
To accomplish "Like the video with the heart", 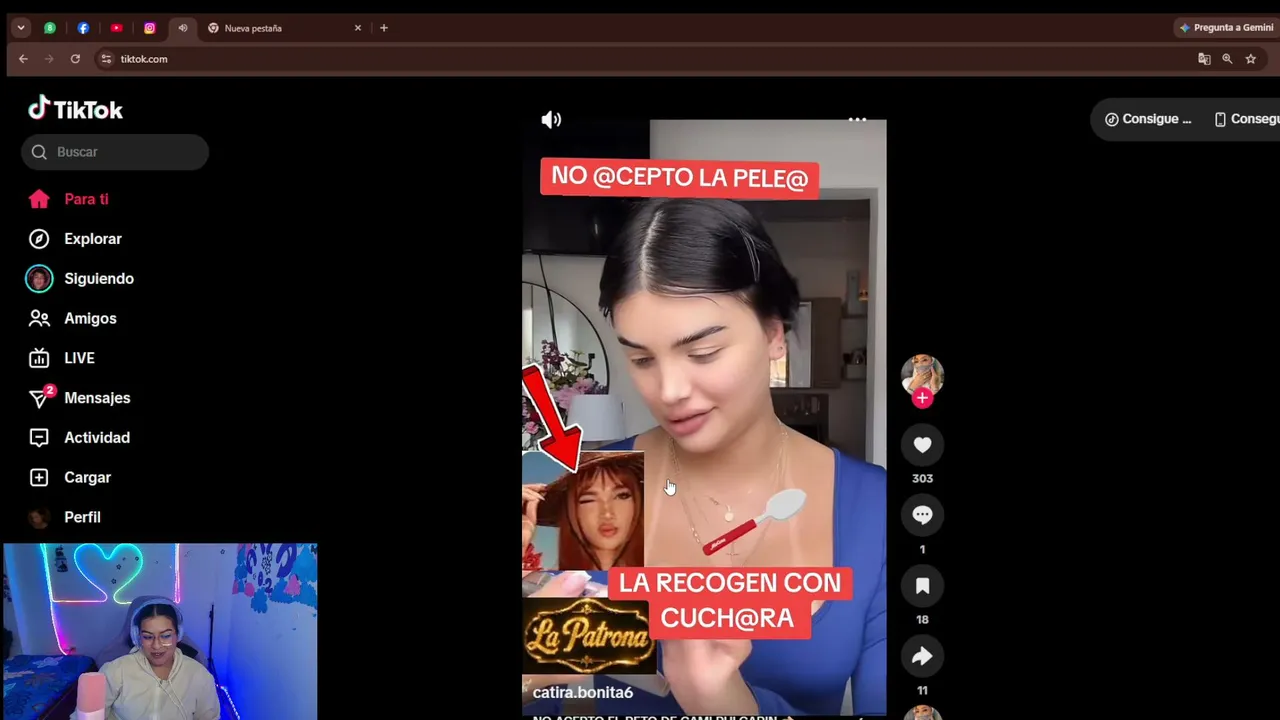I will coord(922,445).
